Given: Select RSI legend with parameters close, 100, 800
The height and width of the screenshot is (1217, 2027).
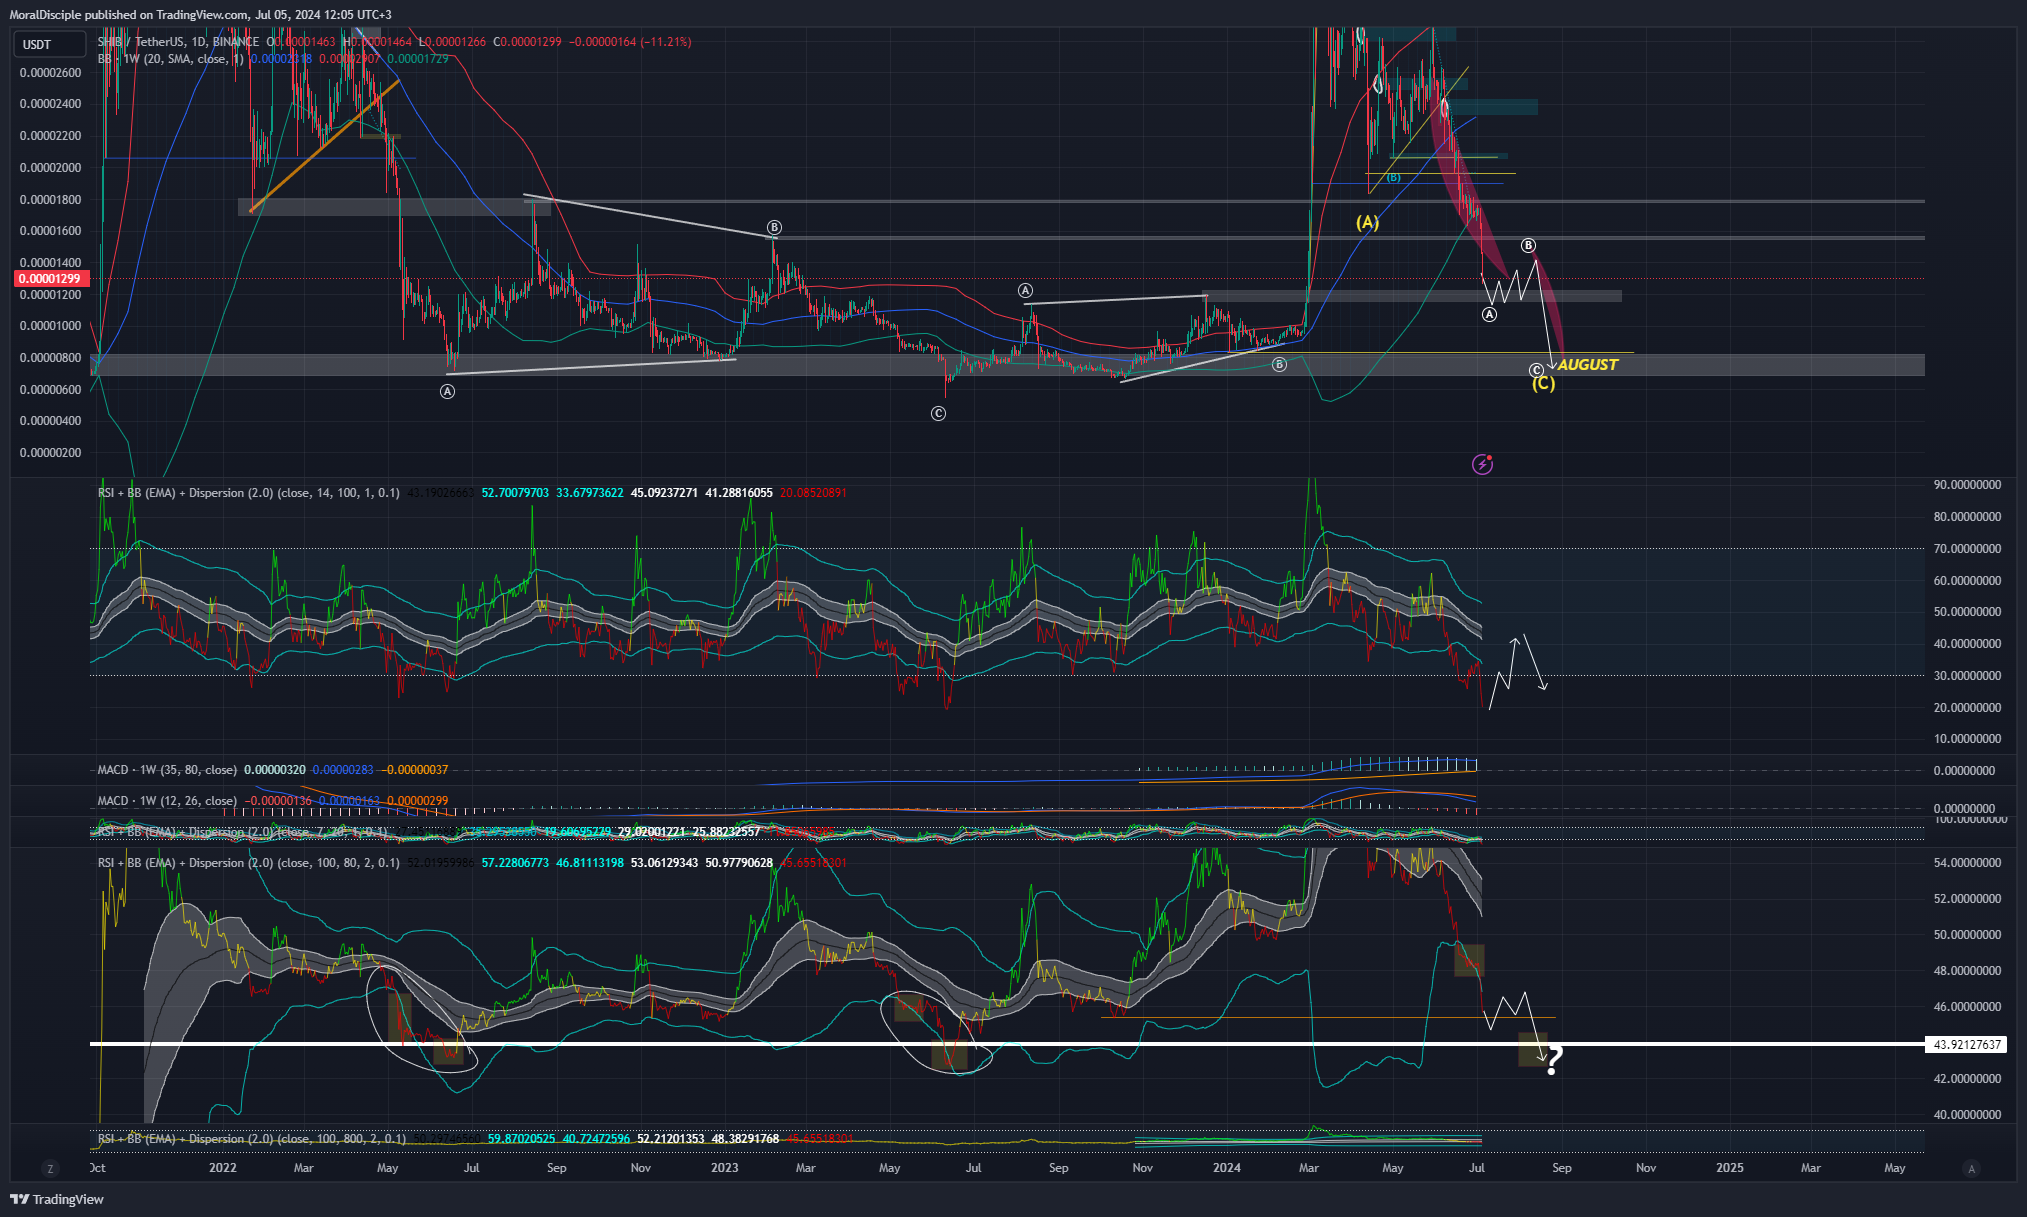Looking at the screenshot, I should 252,1139.
